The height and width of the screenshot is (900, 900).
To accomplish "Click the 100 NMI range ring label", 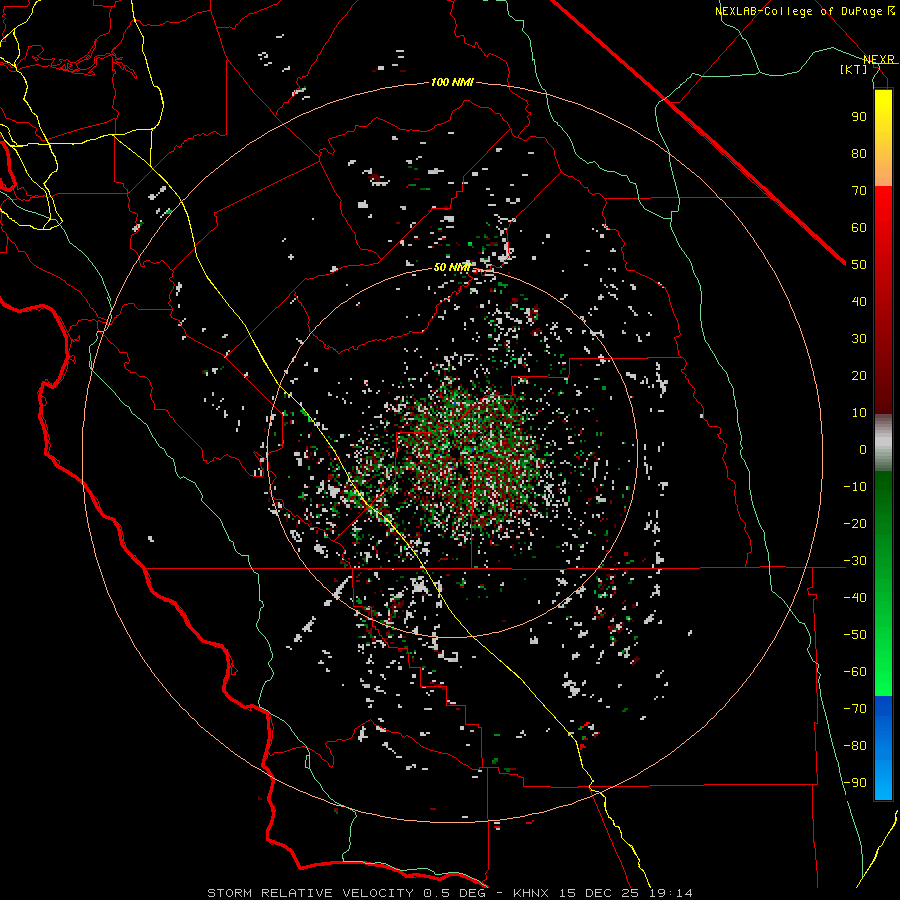I will 452,83.
